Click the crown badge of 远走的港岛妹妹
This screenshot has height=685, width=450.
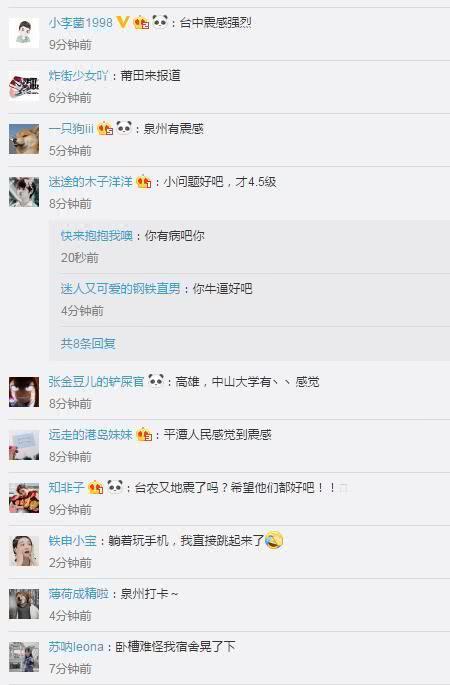coord(144,434)
